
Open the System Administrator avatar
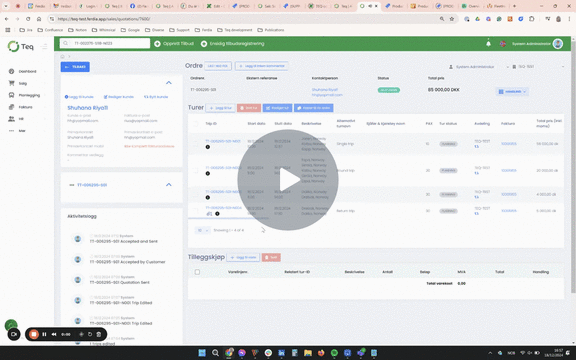point(558,44)
